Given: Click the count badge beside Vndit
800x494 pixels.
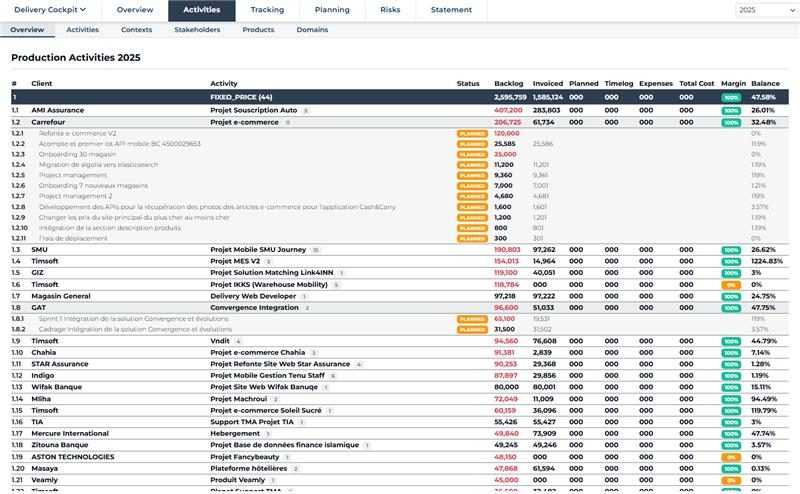Looking at the screenshot, I should coord(238,341).
